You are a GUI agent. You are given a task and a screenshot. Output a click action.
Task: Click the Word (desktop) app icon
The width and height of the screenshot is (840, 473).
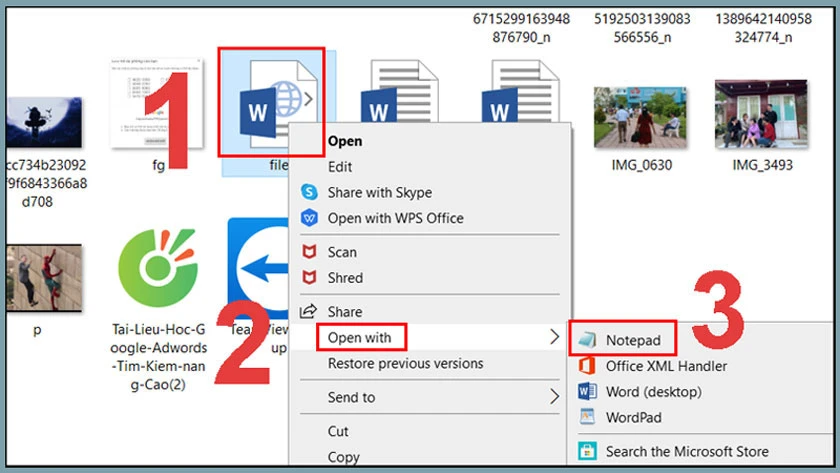[x=587, y=392]
